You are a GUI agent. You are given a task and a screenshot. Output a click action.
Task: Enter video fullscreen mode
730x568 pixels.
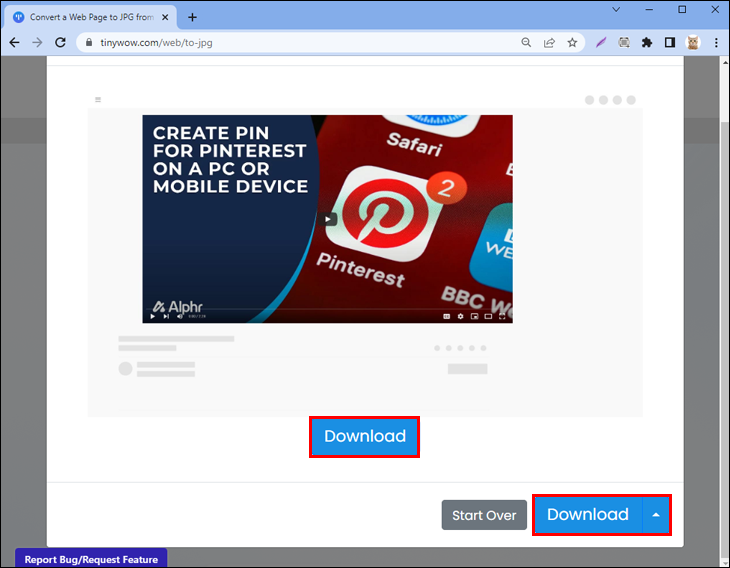(x=502, y=317)
